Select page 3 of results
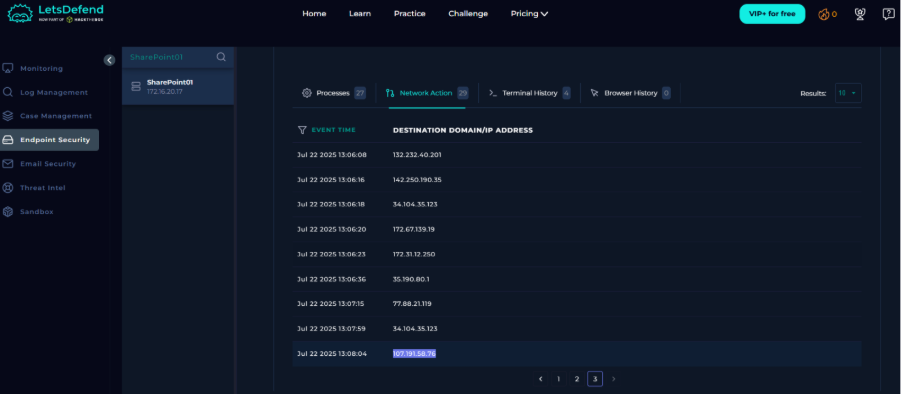 595,379
